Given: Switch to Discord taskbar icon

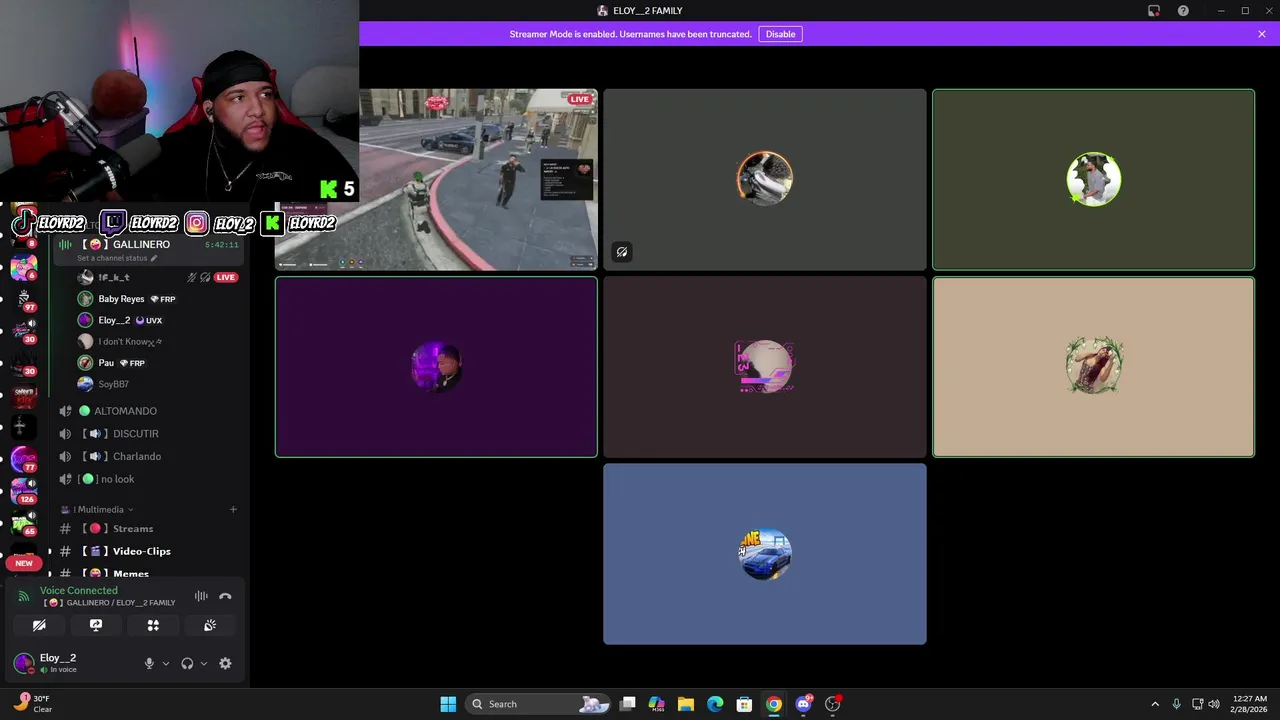Looking at the screenshot, I should (803, 704).
